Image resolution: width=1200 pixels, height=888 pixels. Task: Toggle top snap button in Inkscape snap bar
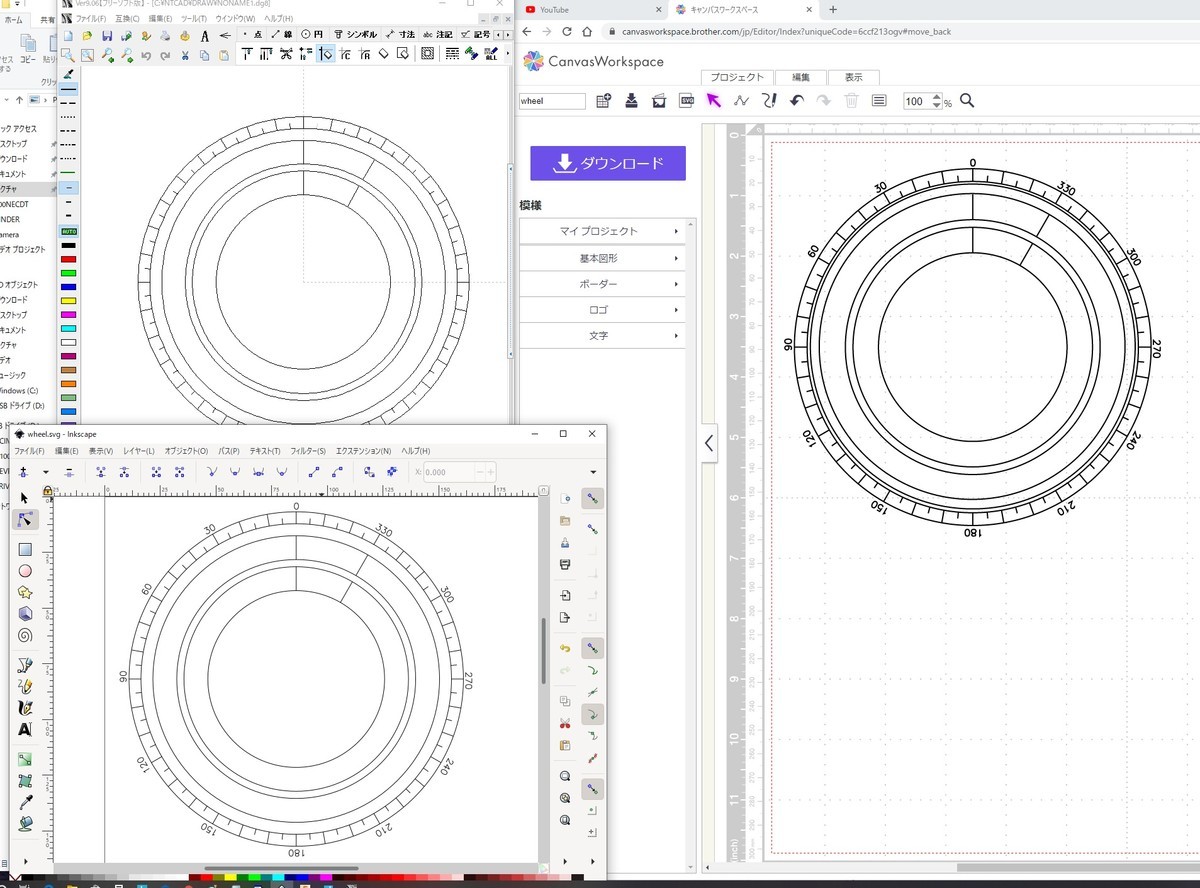click(592, 498)
